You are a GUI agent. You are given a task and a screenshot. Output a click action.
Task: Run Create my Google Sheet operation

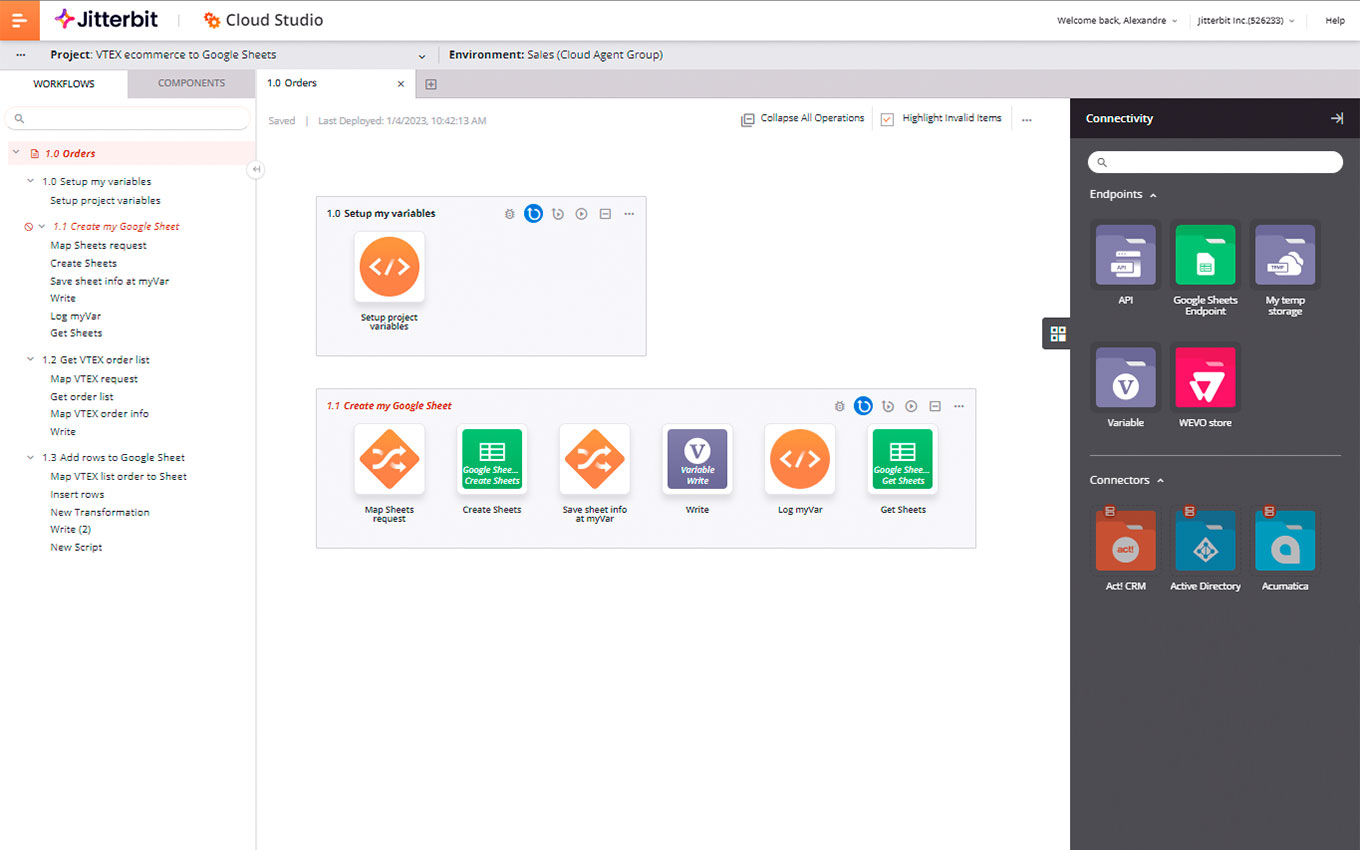(x=911, y=406)
